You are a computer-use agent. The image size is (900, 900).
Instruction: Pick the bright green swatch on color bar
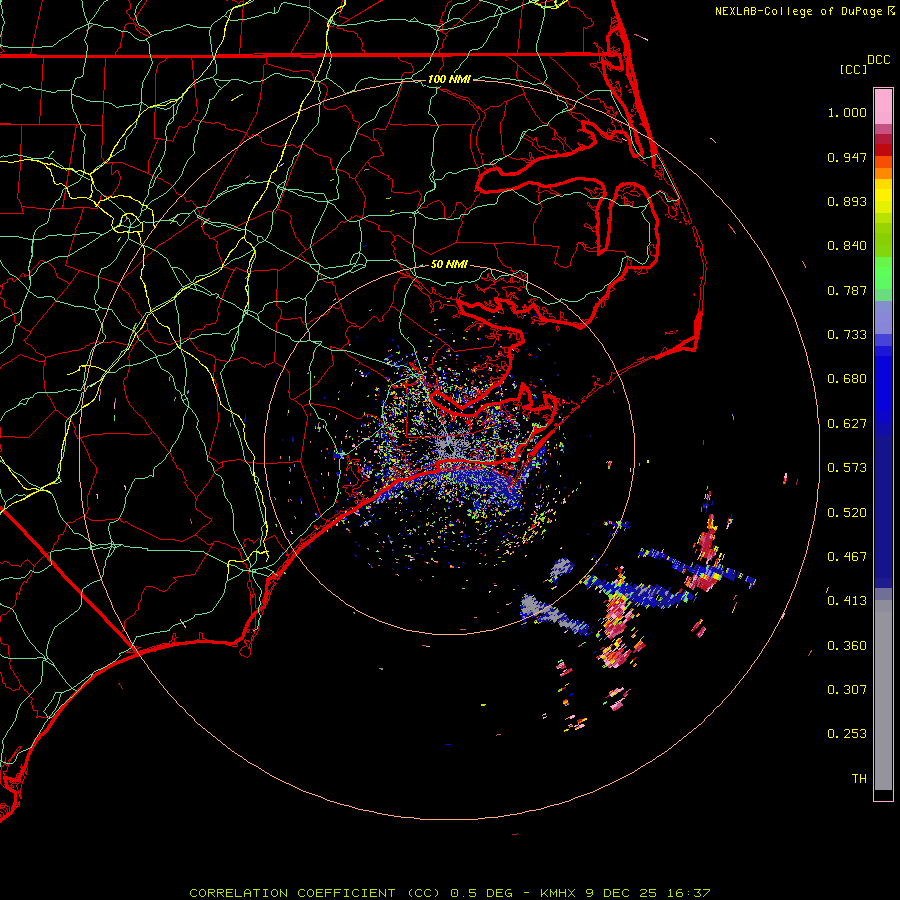[x=883, y=273]
